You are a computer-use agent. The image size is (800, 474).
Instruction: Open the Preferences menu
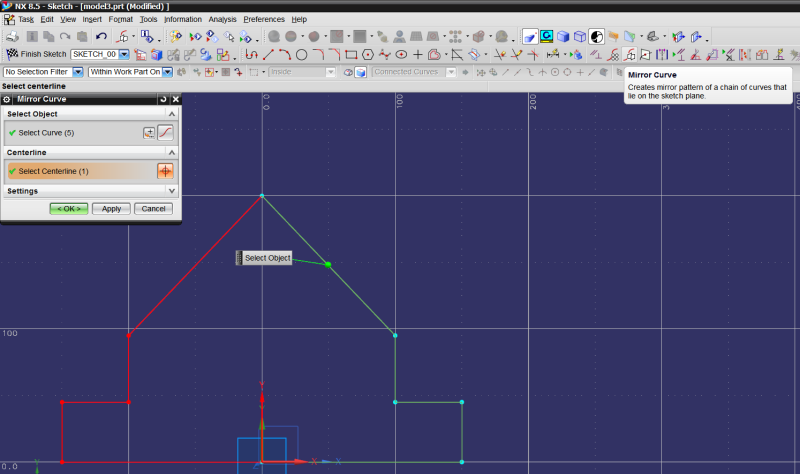click(x=264, y=19)
